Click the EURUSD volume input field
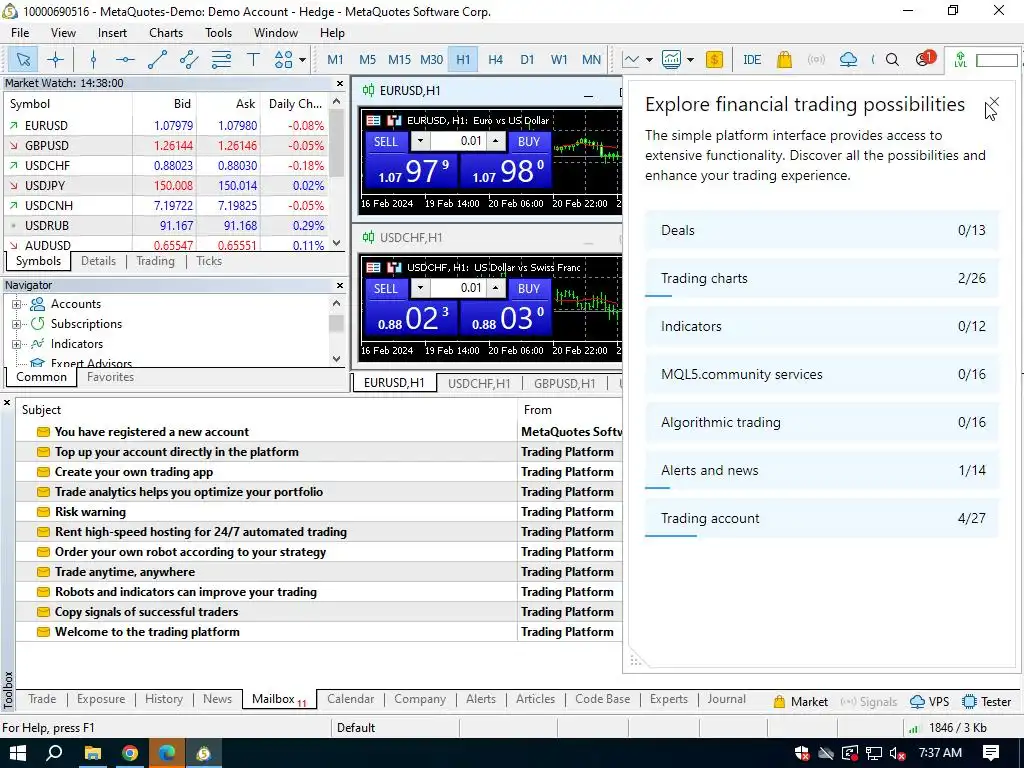This screenshot has height=768, width=1024. [x=458, y=141]
